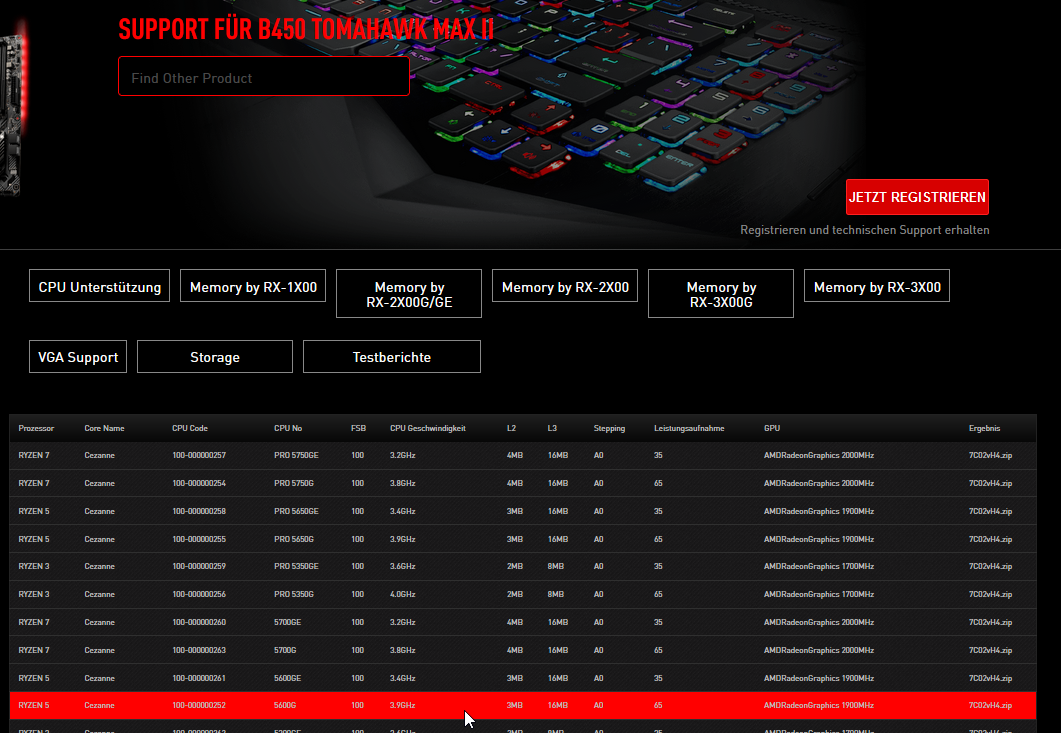Click the Prozessor column header
This screenshot has height=733, width=1061.
click(36, 428)
